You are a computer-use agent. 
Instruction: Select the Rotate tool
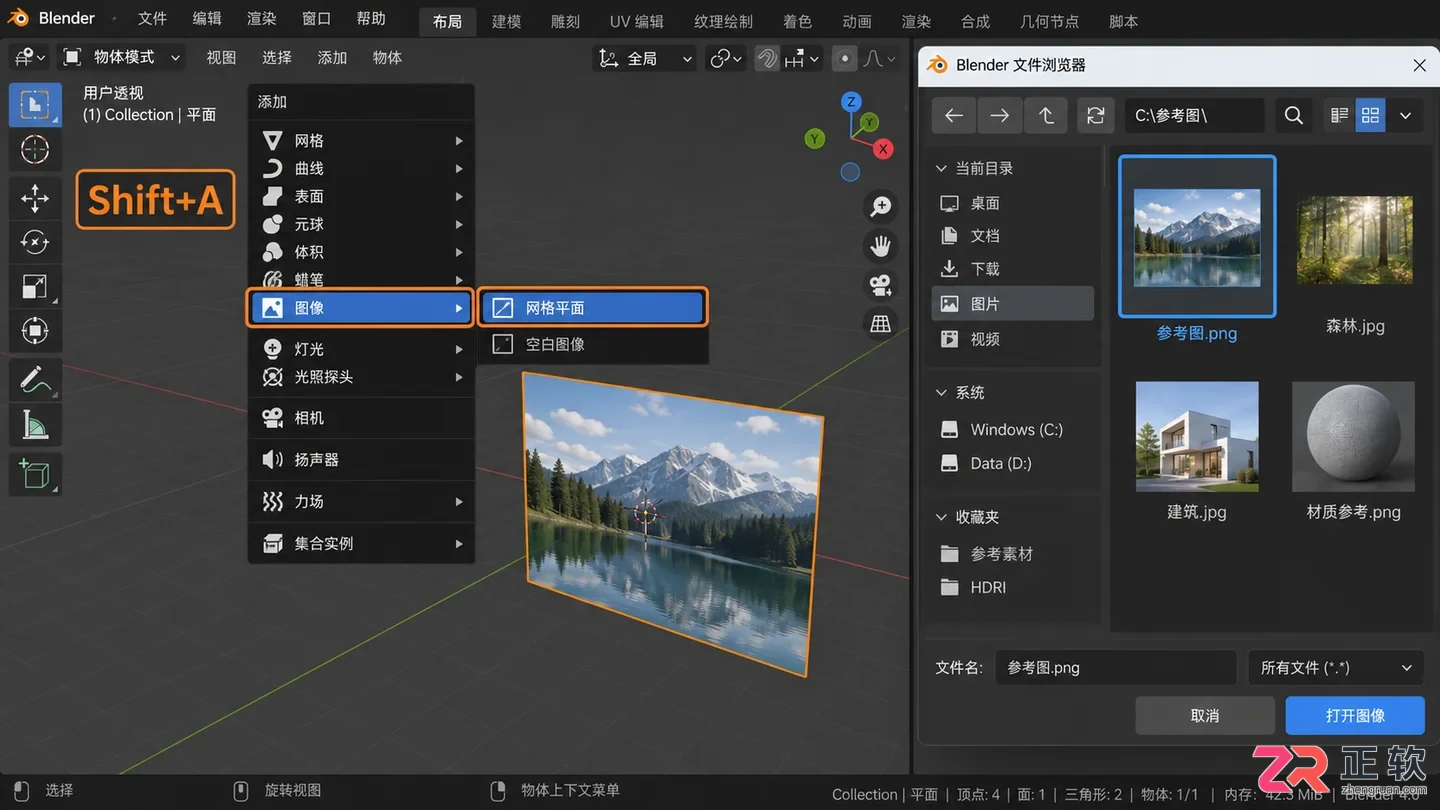click(x=35, y=242)
